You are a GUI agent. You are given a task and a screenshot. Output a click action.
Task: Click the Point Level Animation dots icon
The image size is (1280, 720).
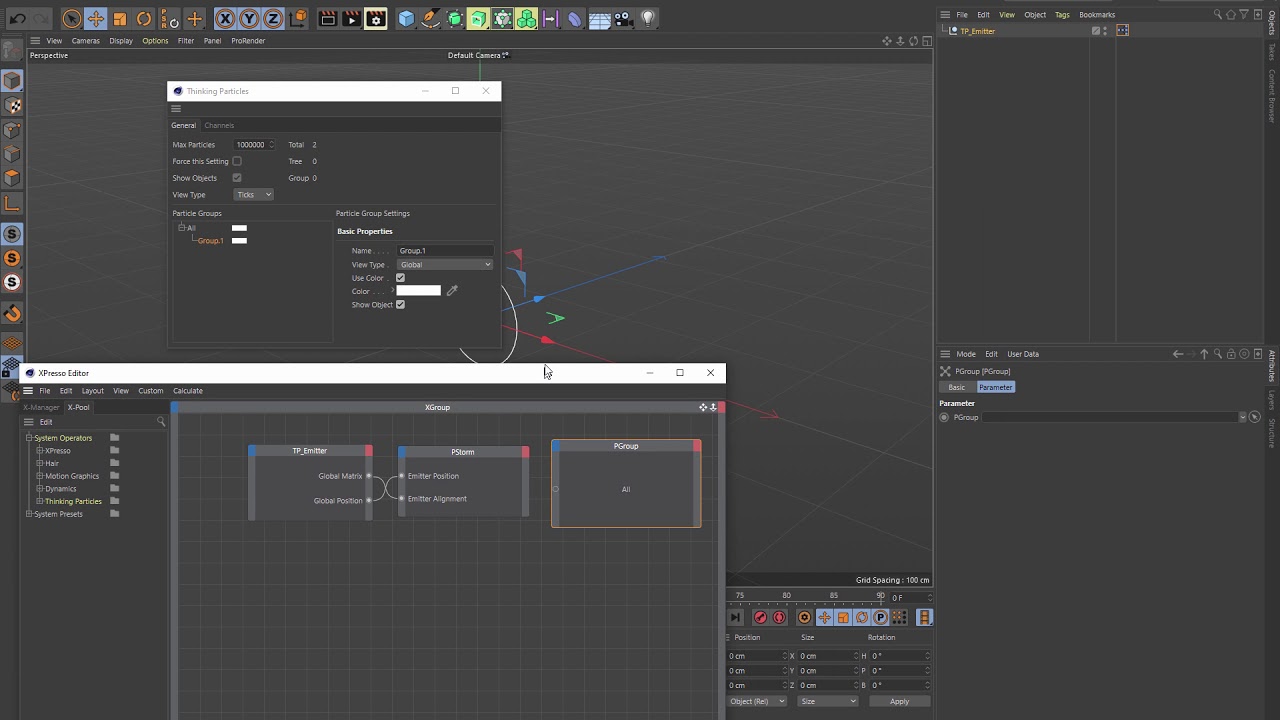click(899, 617)
